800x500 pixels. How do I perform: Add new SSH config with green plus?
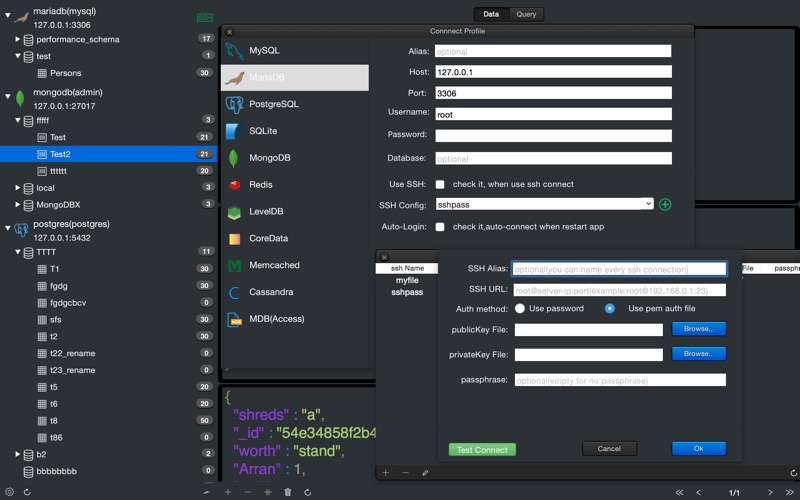click(665, 205)
